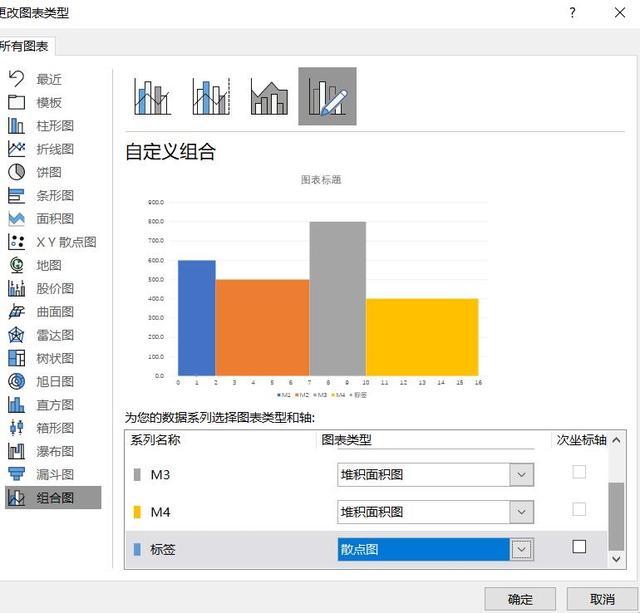
Task: Choose column-line on secondary axis subtype
Action: [211, 96]
